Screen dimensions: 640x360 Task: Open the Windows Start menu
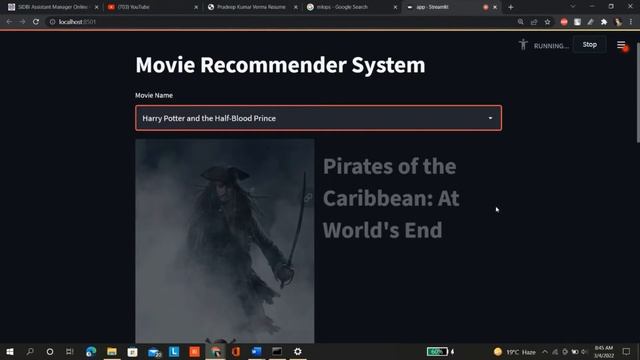point(10,351)
